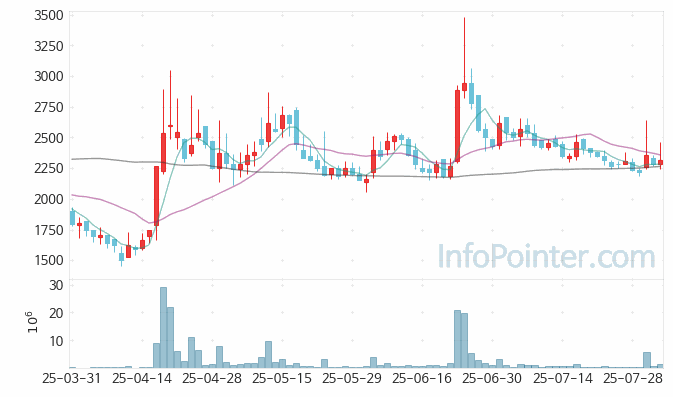Select the 1750 price axis label
The height and width of the screenshot is (397, 673).
tap(49, 230)
